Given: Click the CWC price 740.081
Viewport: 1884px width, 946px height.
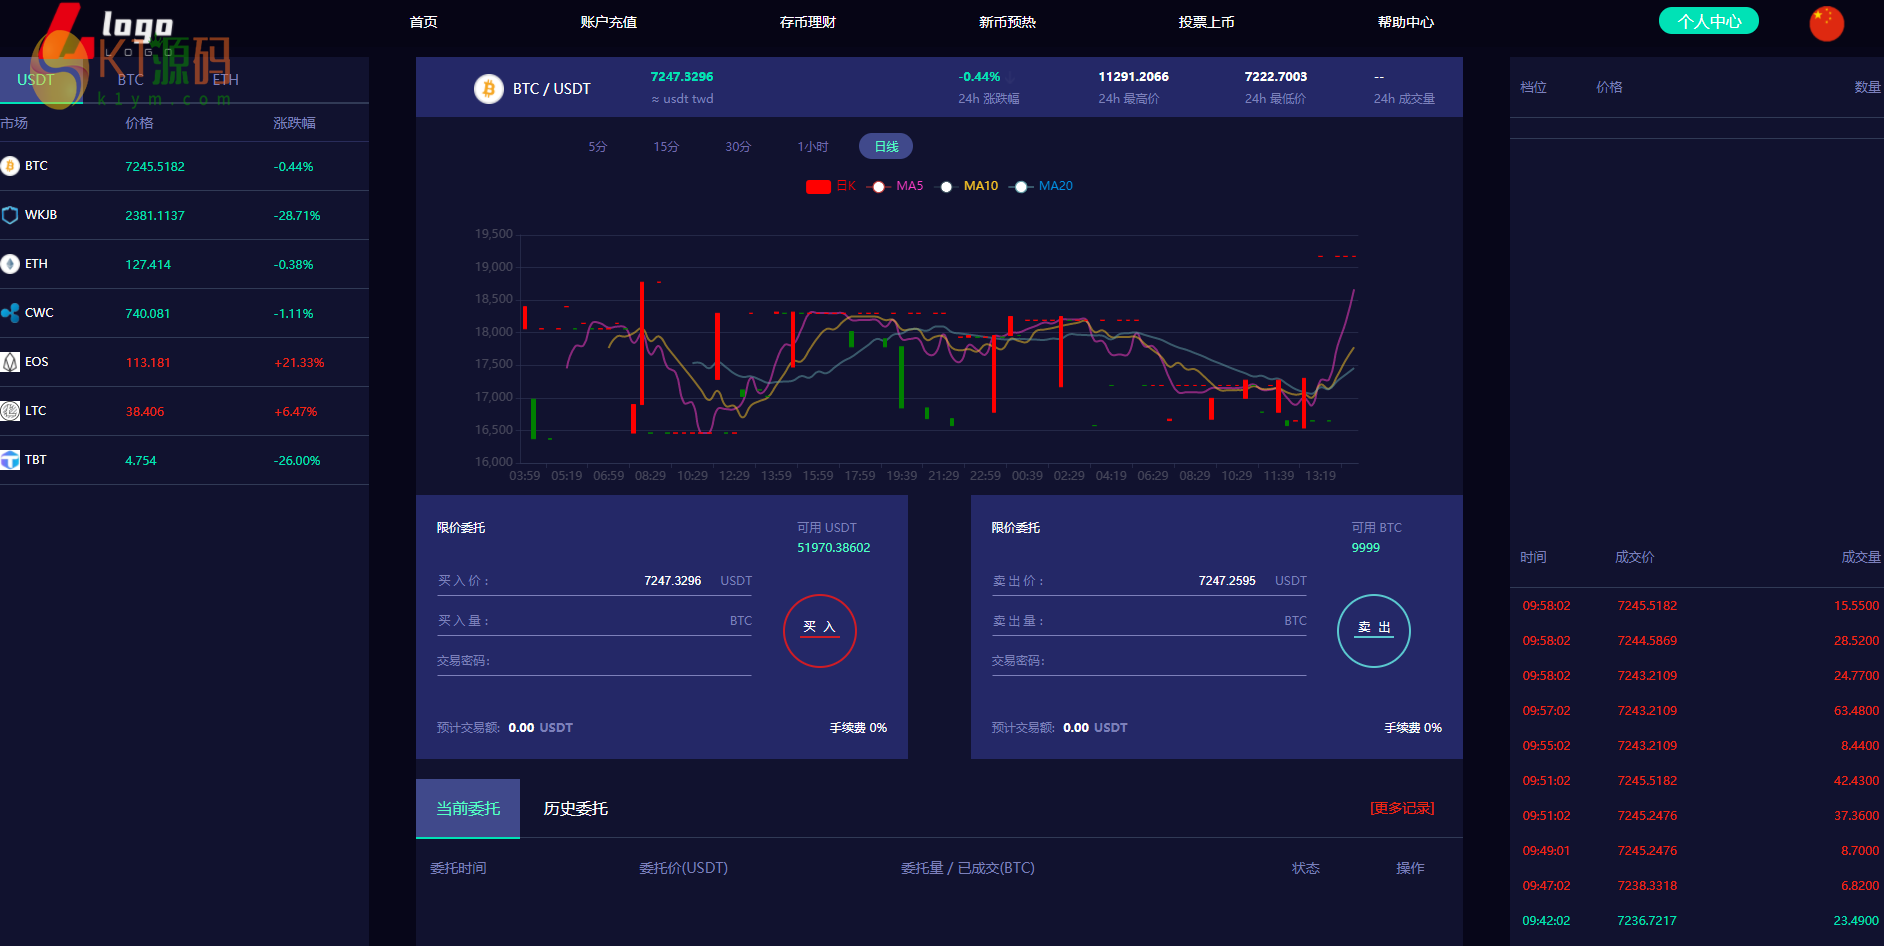Looking at the screenshot, I should [148, 314].
